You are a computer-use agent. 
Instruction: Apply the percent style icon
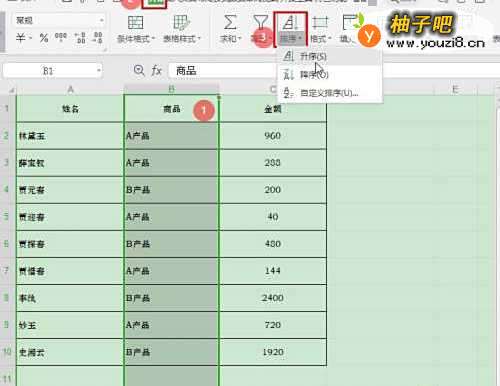pyautogui.click(x=44, y=38)
